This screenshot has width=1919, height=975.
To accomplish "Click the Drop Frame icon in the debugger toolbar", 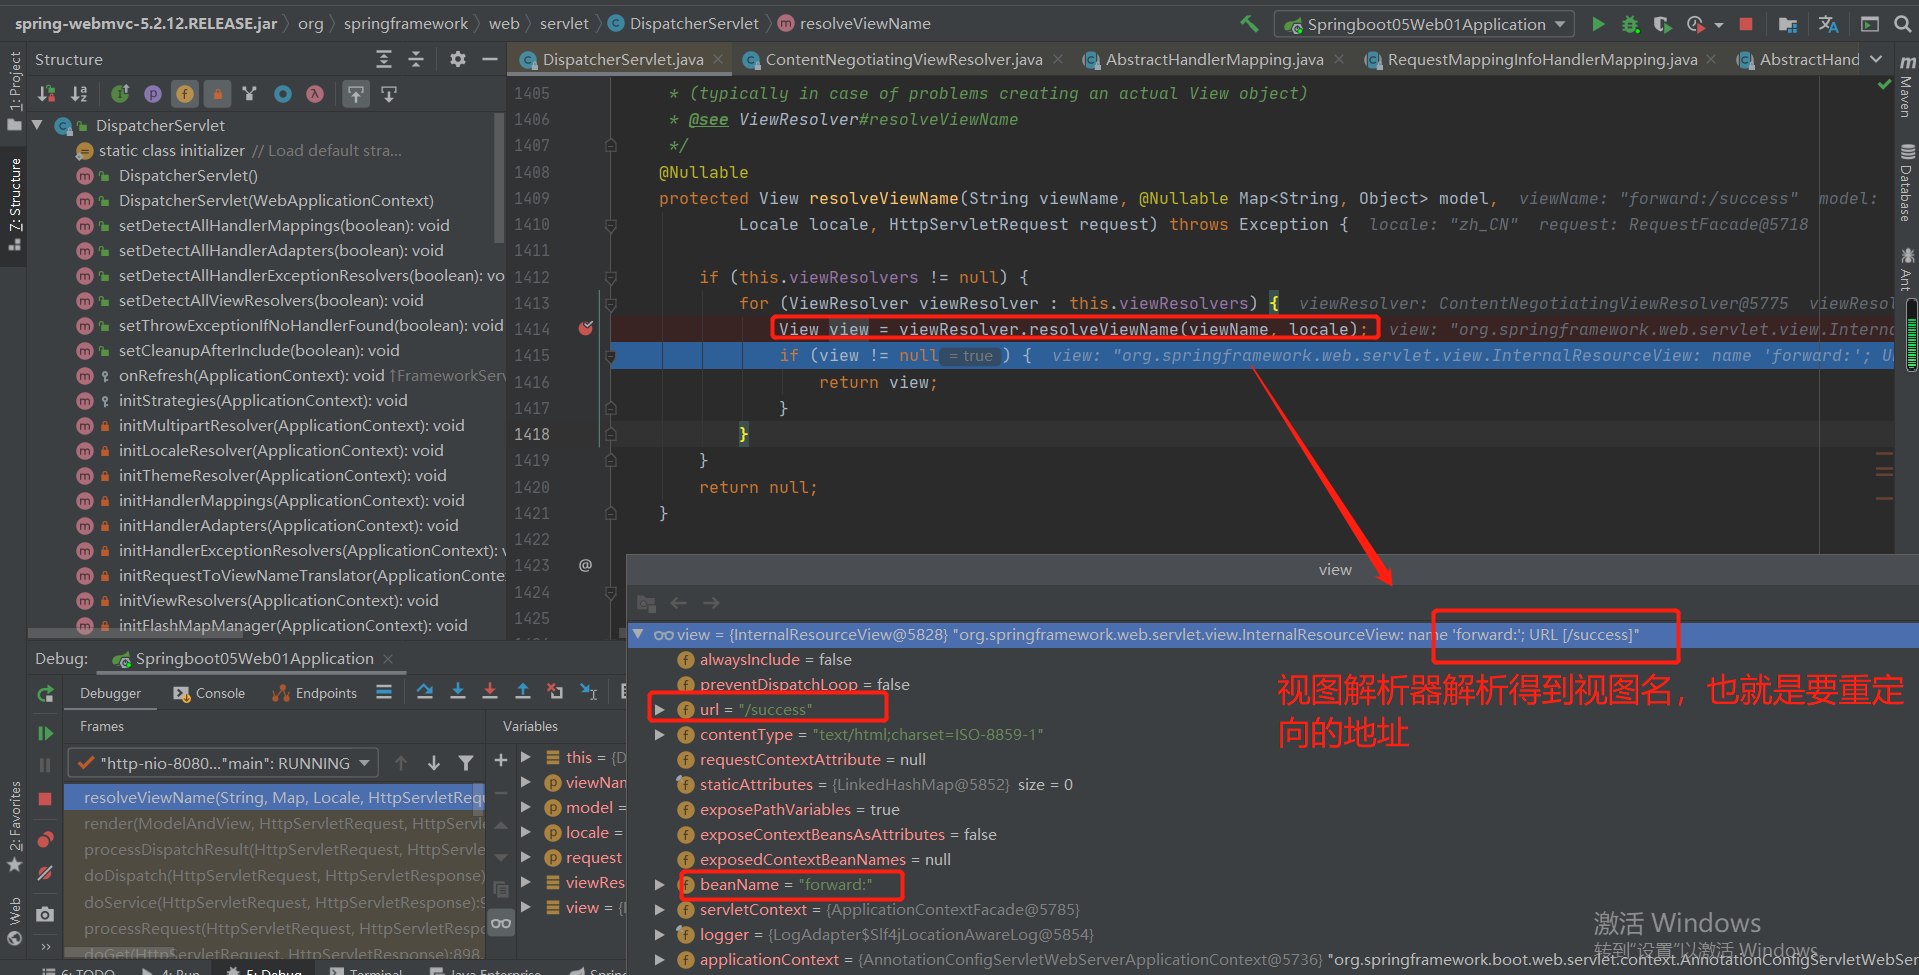I will tap(555, 692).
